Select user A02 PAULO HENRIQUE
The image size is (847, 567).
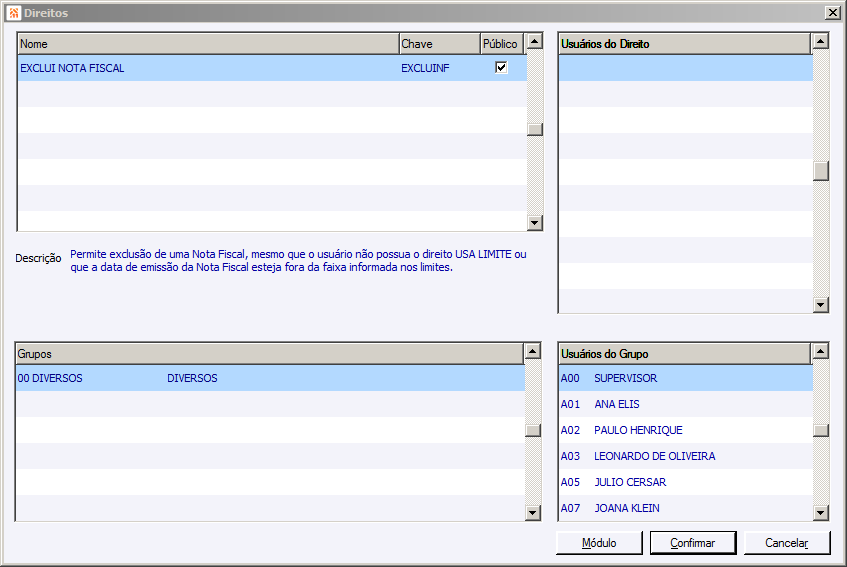(x=686, y=430)
